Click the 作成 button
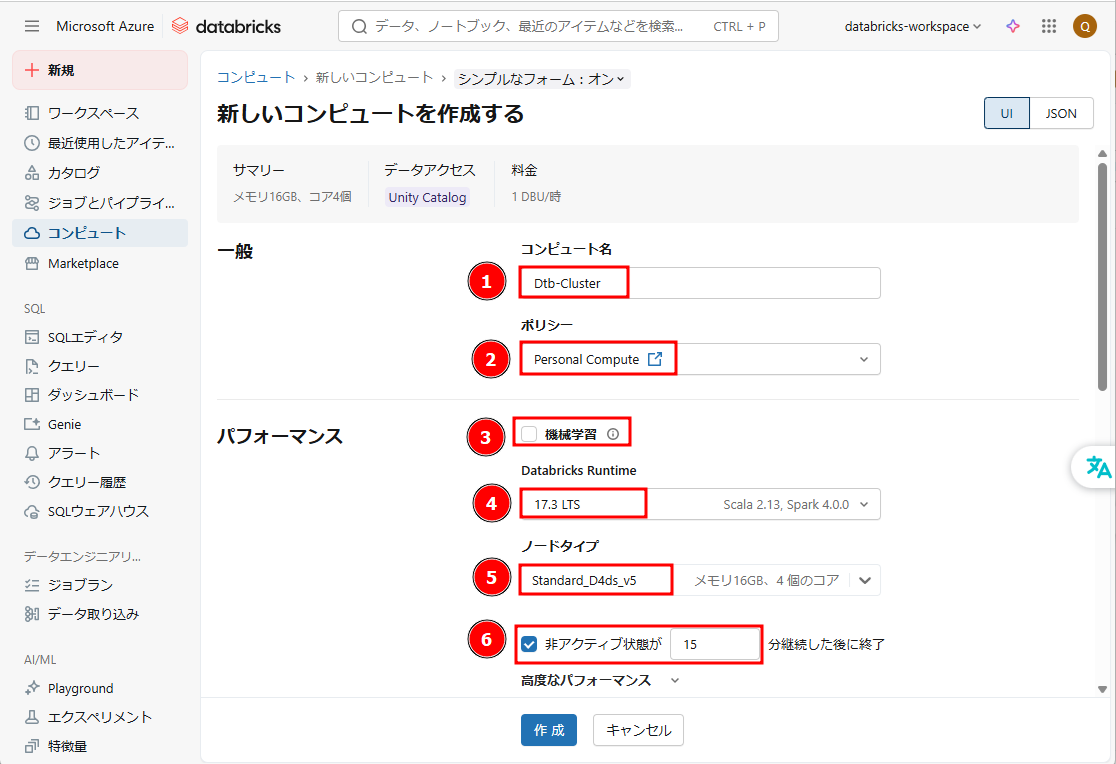The height and width of the screenshot is (764, 1116). tap(548, 730)
